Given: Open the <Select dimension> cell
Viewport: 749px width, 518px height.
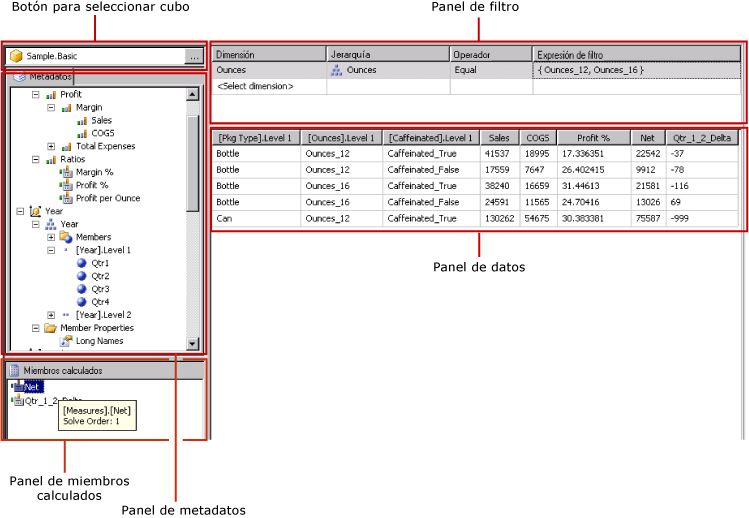Looking at the screenshot, I should [269, 86].
